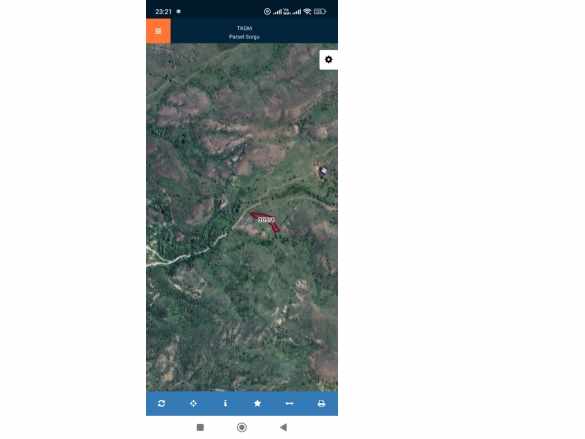Center map with the locate crosshair icon

193,404
